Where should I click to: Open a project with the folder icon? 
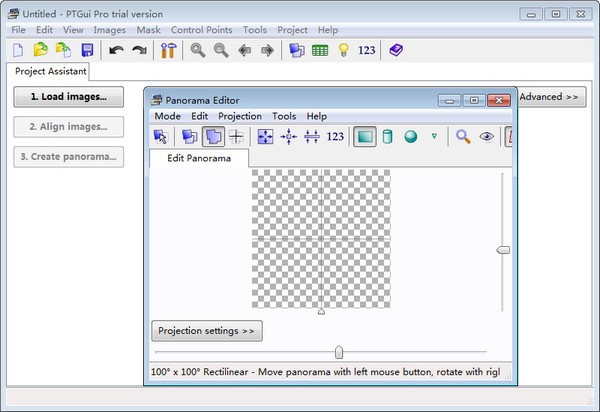point(41,50)
